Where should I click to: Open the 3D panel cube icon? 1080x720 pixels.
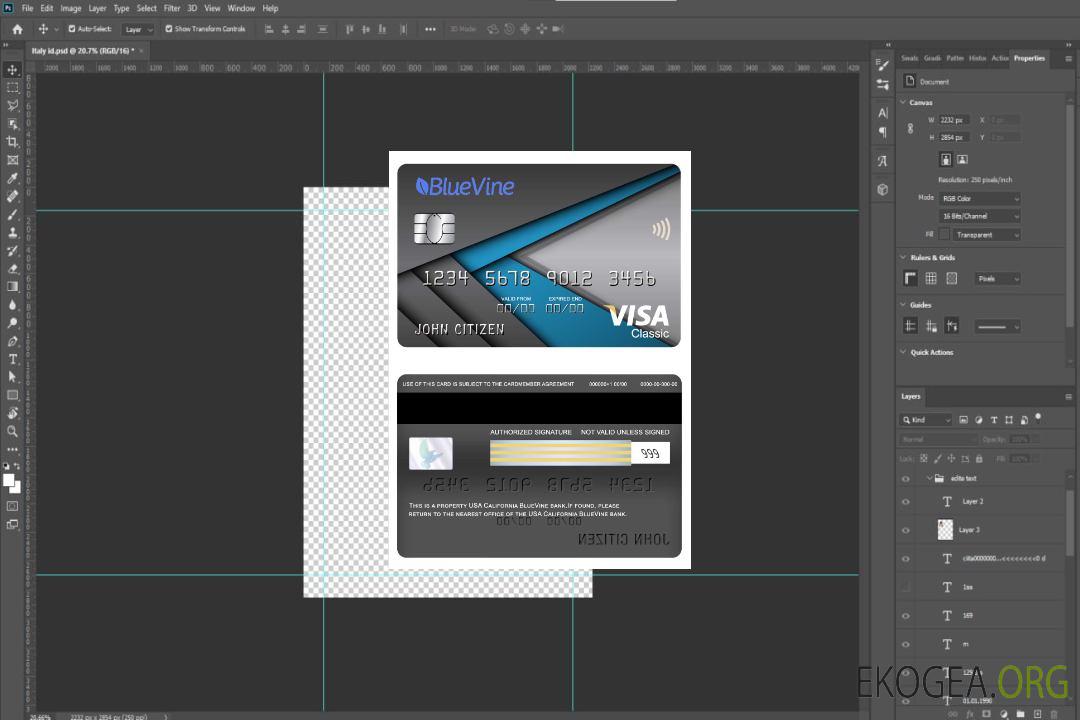(883, 189)
